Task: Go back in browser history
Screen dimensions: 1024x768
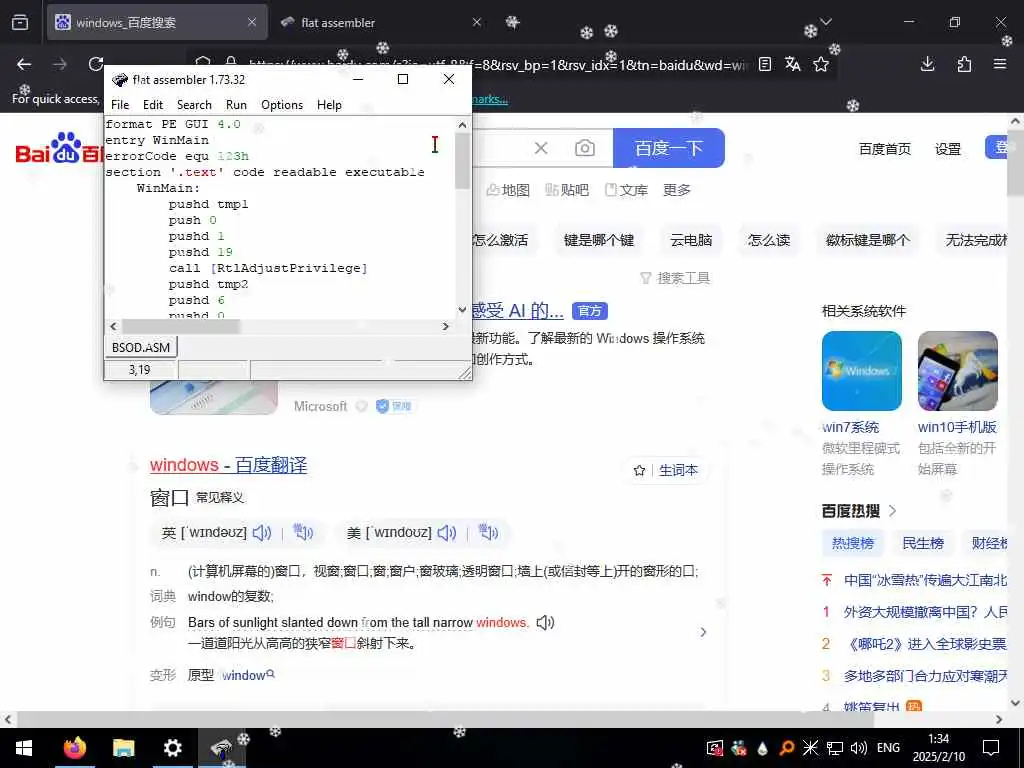Action: pyautogui.click(x=24, y=64)
